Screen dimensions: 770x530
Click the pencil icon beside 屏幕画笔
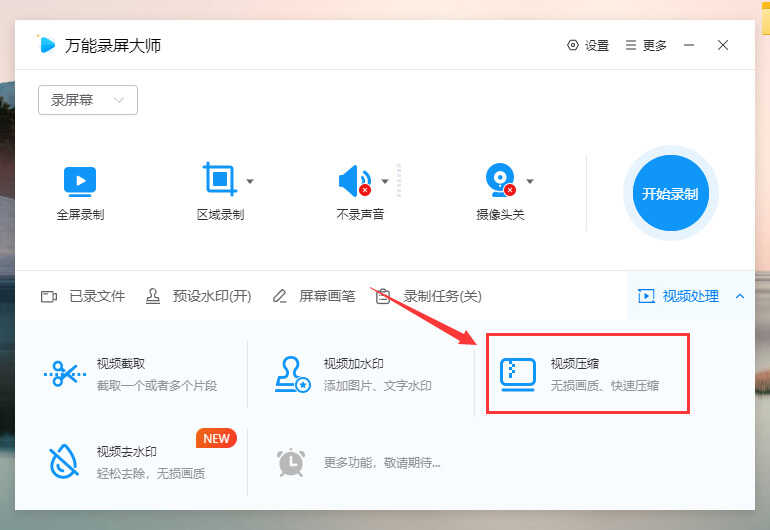point(279,296)
